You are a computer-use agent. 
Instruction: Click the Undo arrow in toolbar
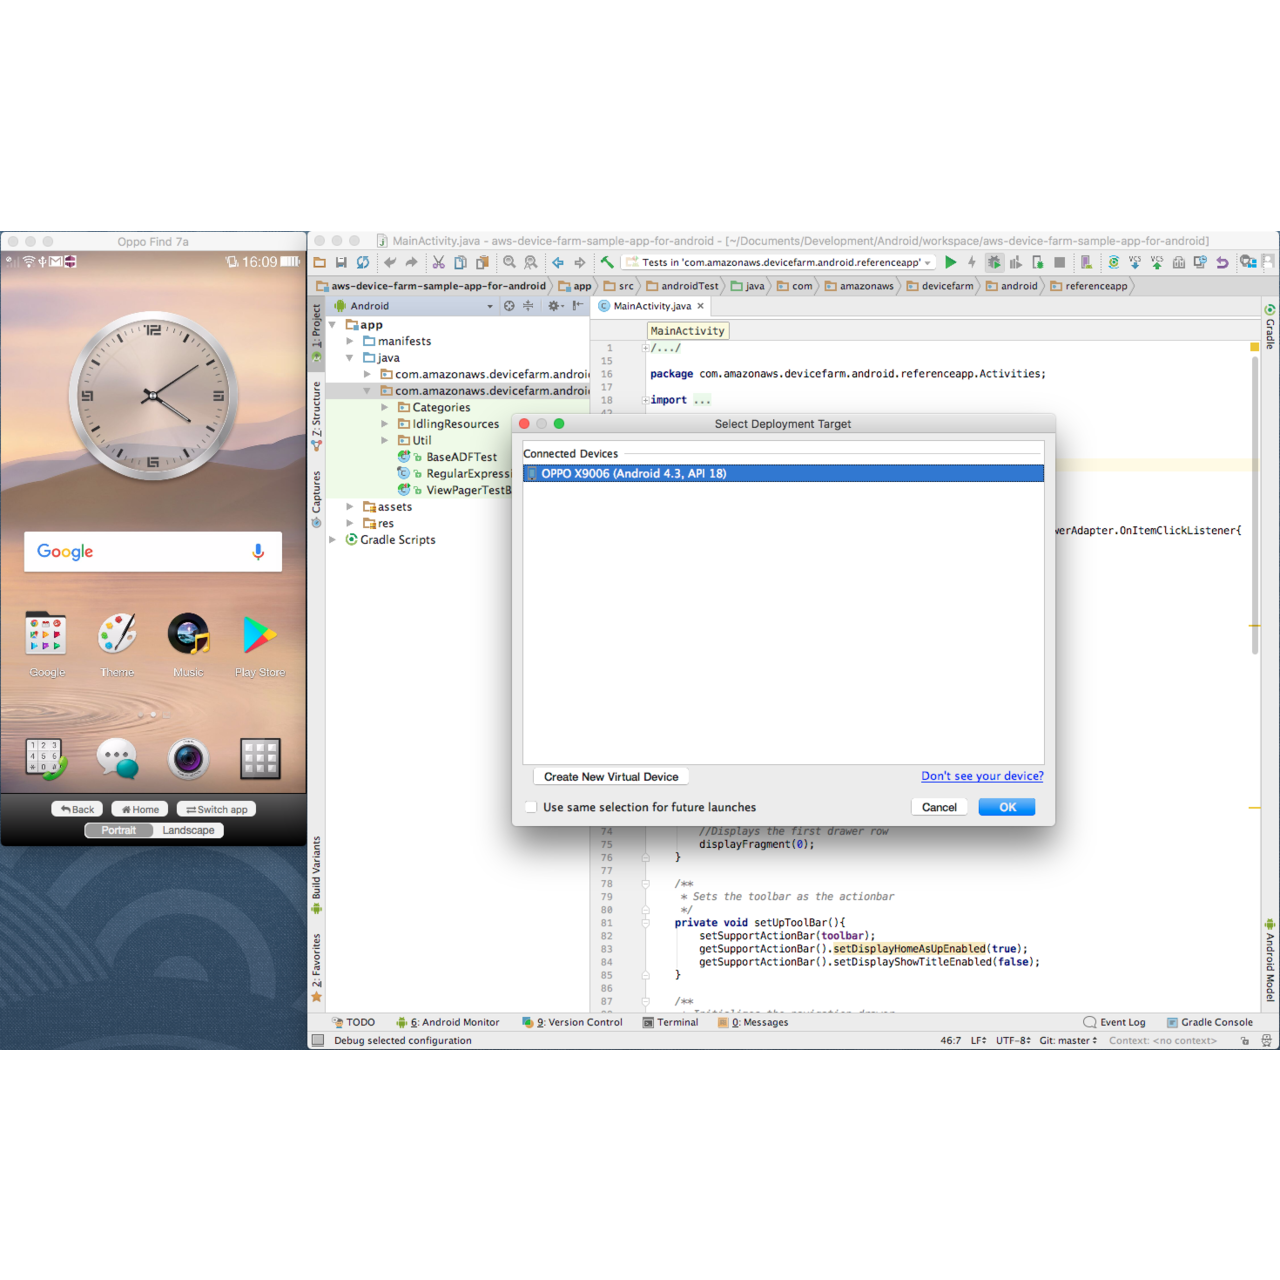[389, 262]
